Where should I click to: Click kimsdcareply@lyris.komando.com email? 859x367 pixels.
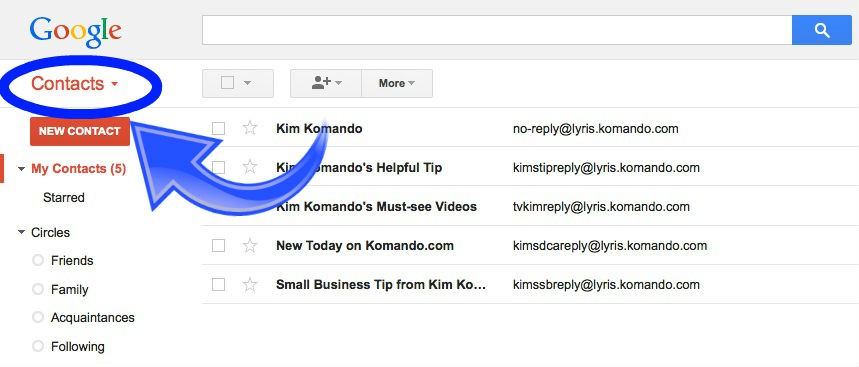click(x=610, y=245)
